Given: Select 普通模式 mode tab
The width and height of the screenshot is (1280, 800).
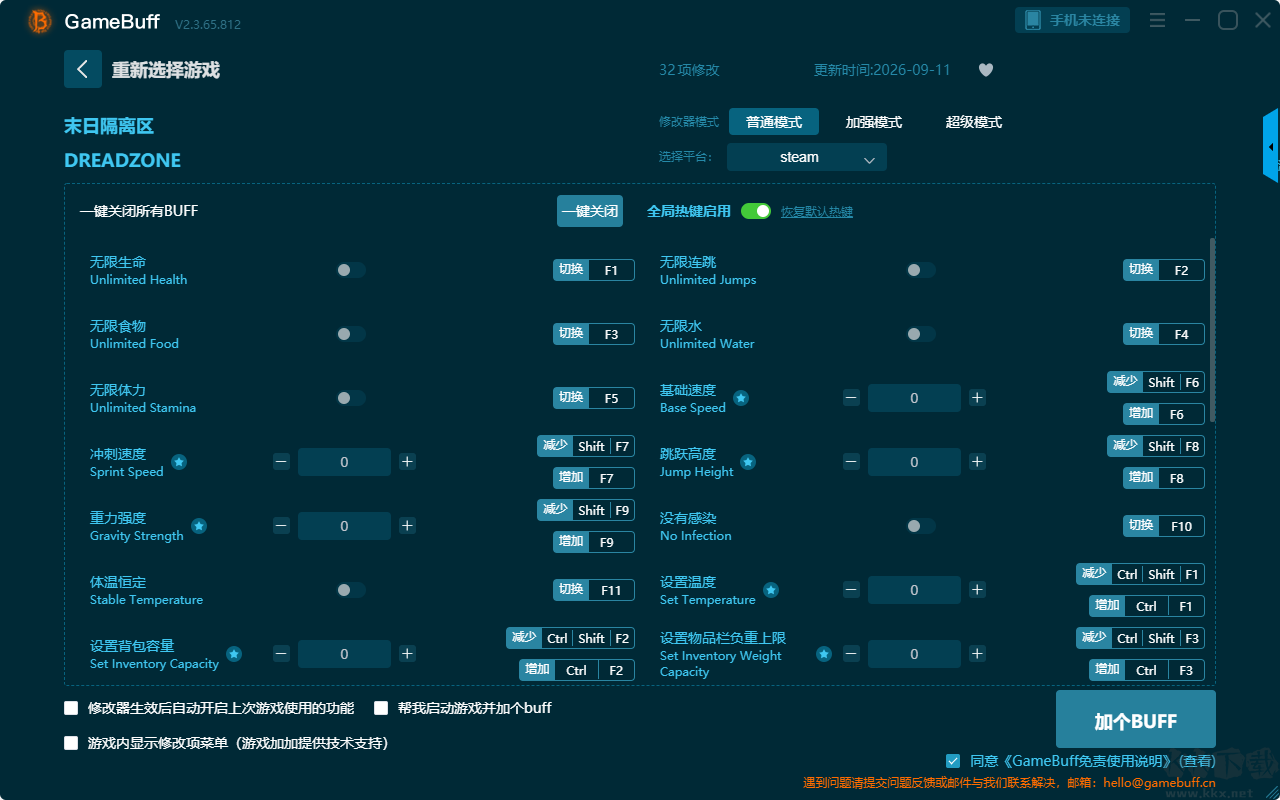Looking at the screenshot, I should click(774, 122).
